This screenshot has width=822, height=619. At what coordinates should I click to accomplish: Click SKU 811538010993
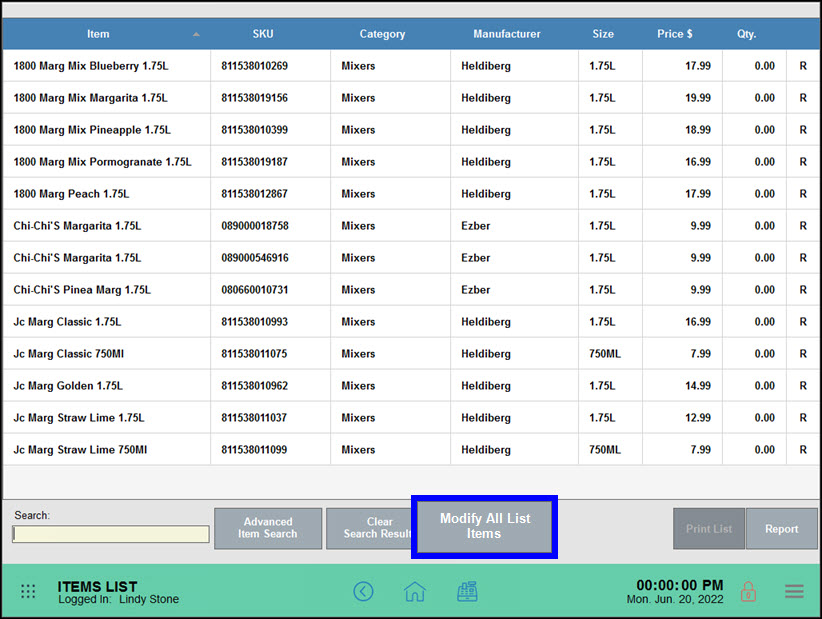pos(254,322)
